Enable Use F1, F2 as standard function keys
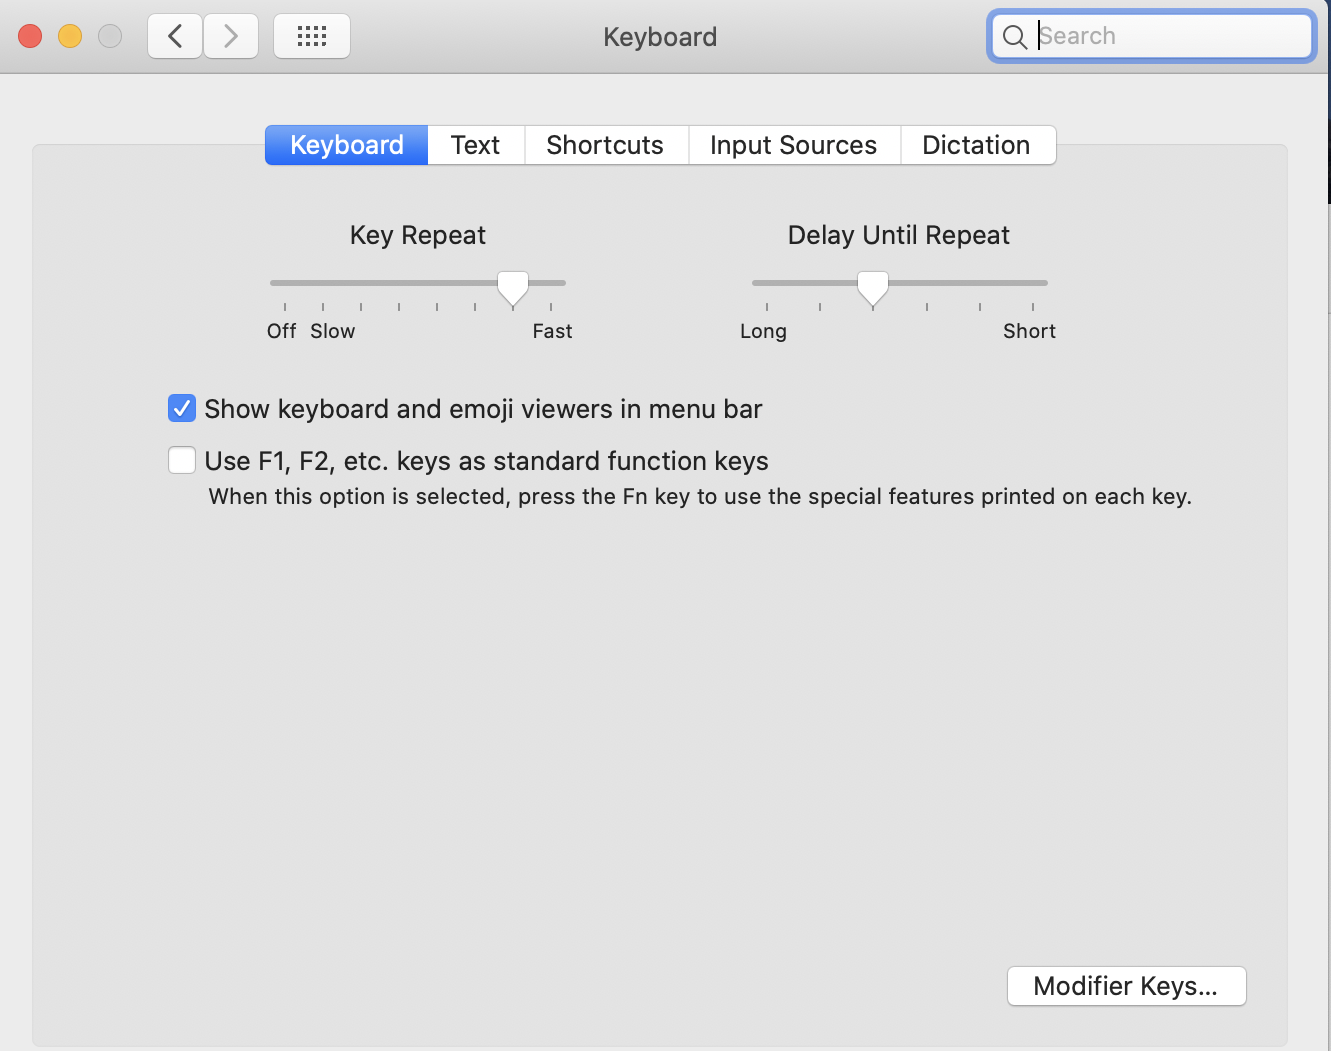Viewport: 1331px width, 1051px height. 181,460
